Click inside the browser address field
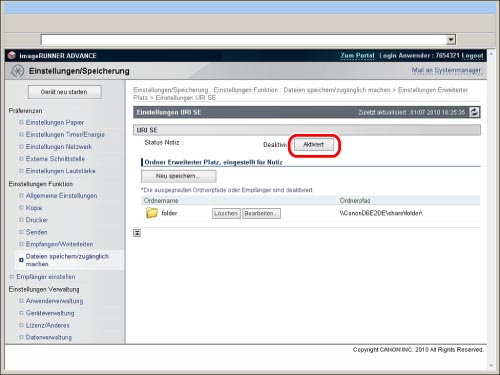Viewport: 500px width, 375px height. [243, 40]
